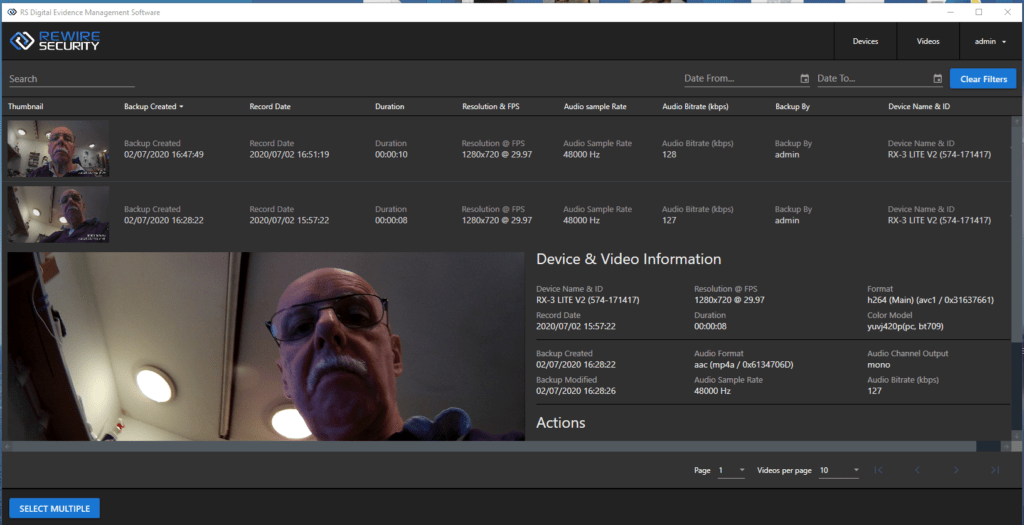Click the horizontal scrollbar below video details
Image resolution: width=1024 pixels, height=525 pixels.
(500, 446)
